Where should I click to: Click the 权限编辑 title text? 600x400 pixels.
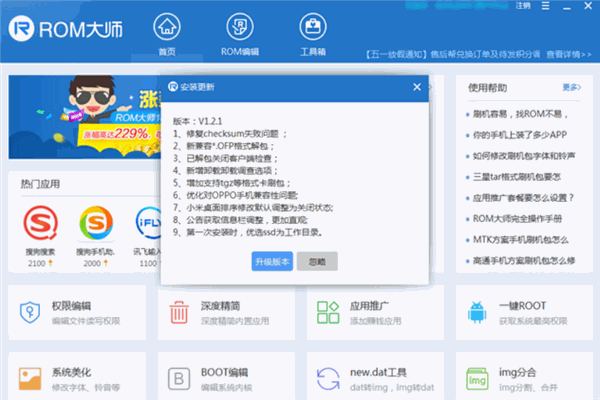[71, 306]
